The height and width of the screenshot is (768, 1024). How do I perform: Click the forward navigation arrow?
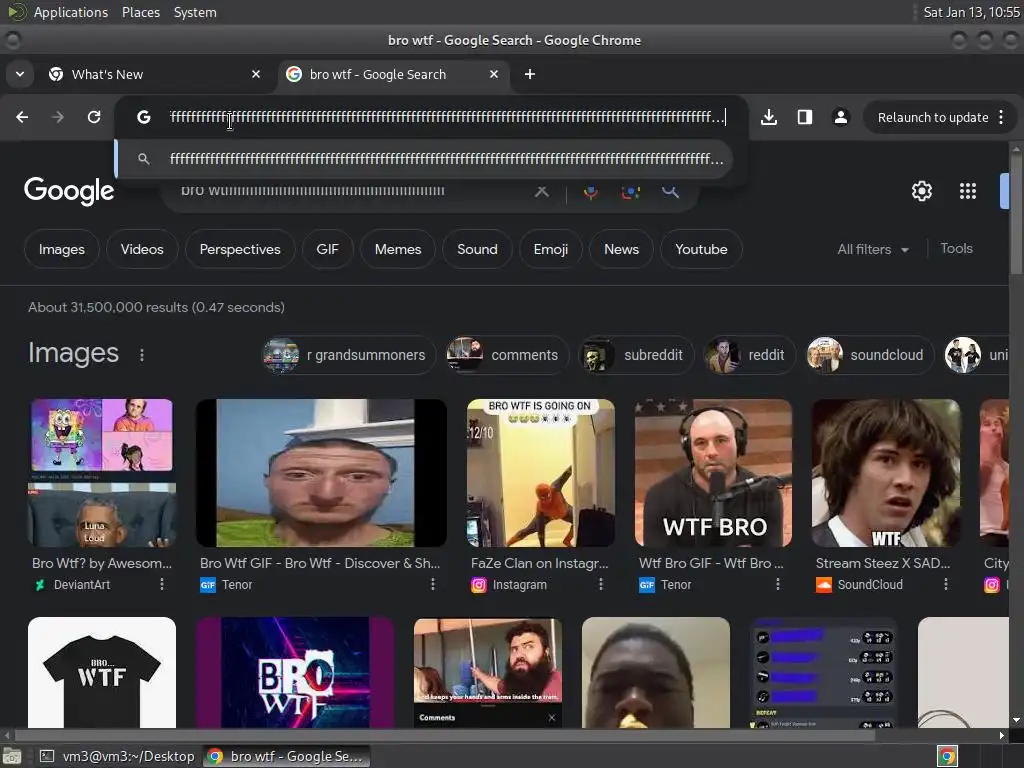[58, 117]
